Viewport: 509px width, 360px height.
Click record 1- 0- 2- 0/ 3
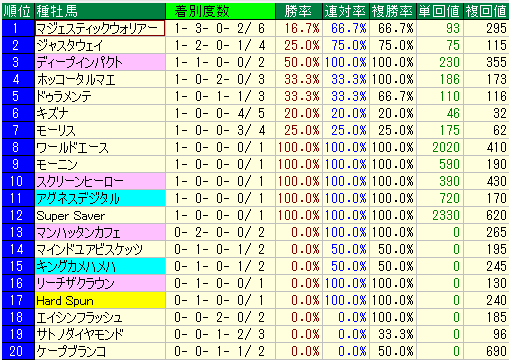pyautogui.click(x=220, y=79)
